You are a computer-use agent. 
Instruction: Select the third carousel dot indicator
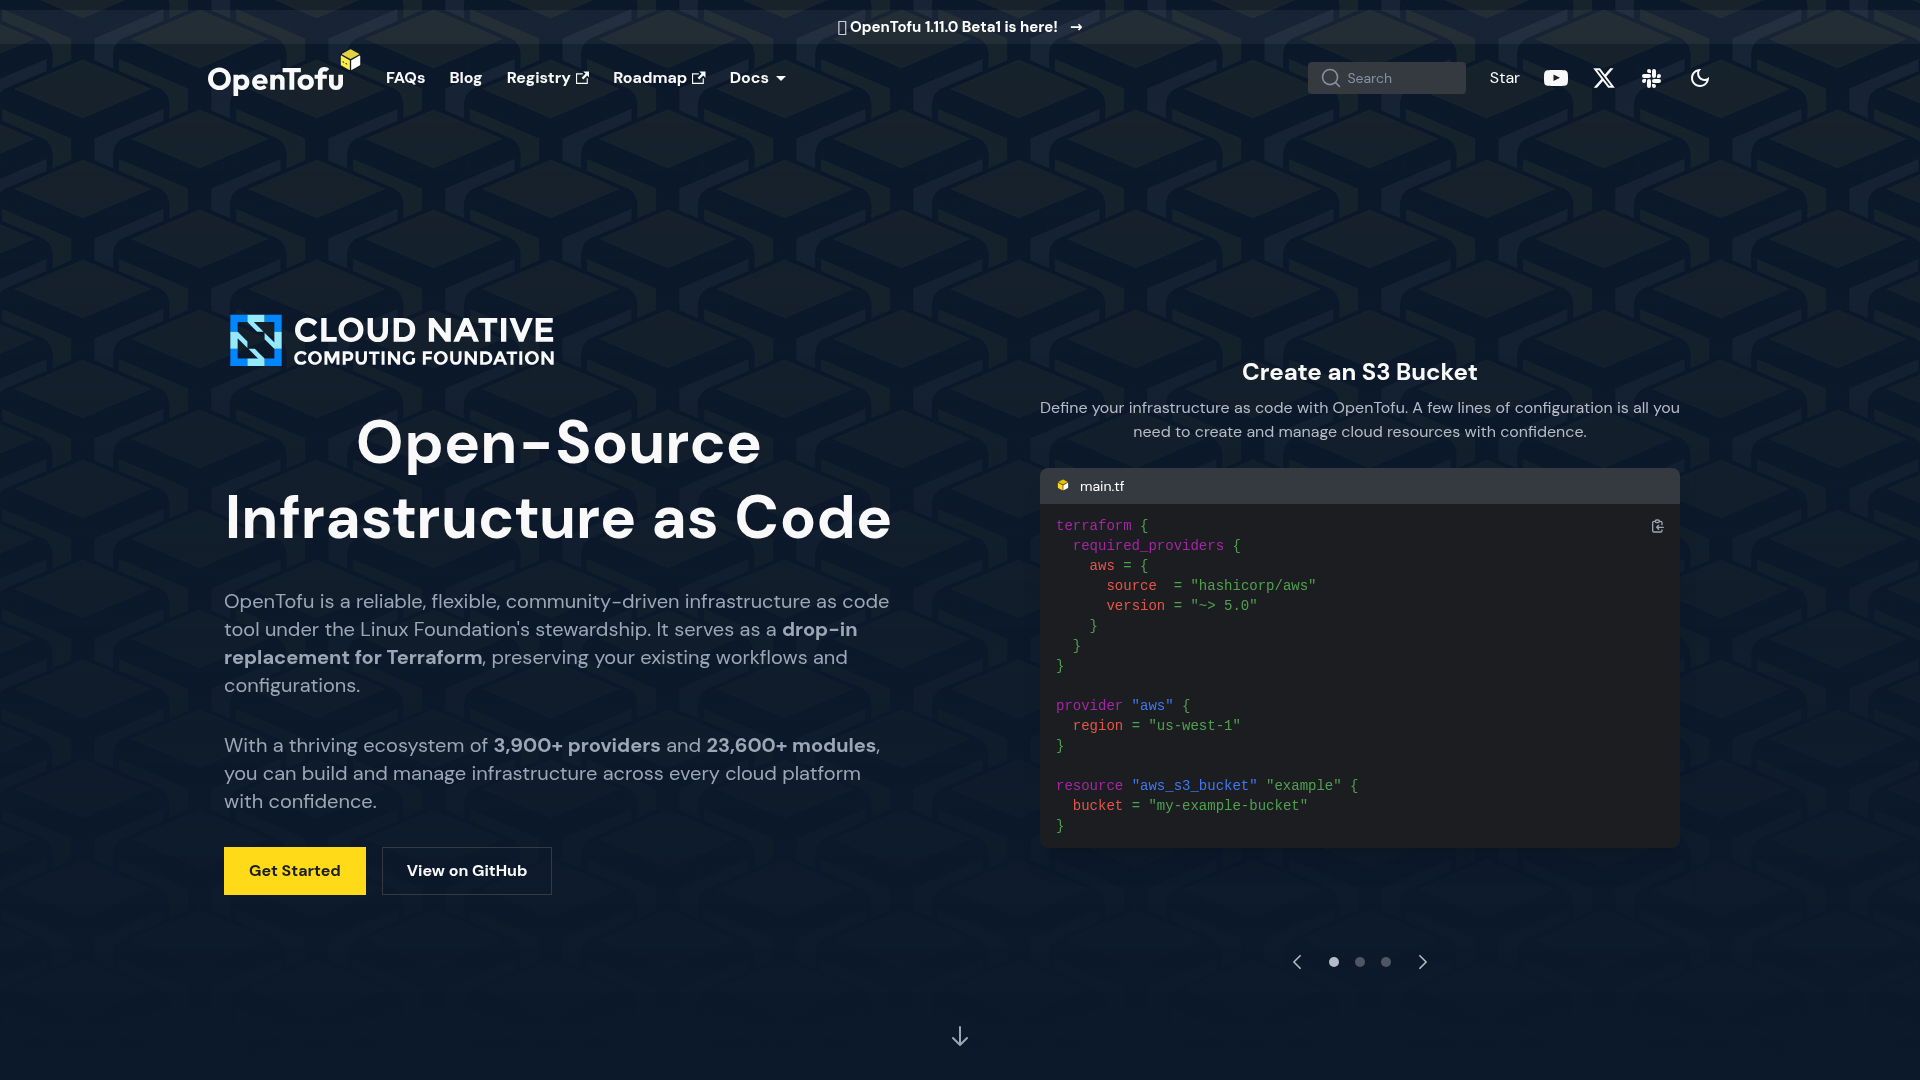pos(1385,961)
